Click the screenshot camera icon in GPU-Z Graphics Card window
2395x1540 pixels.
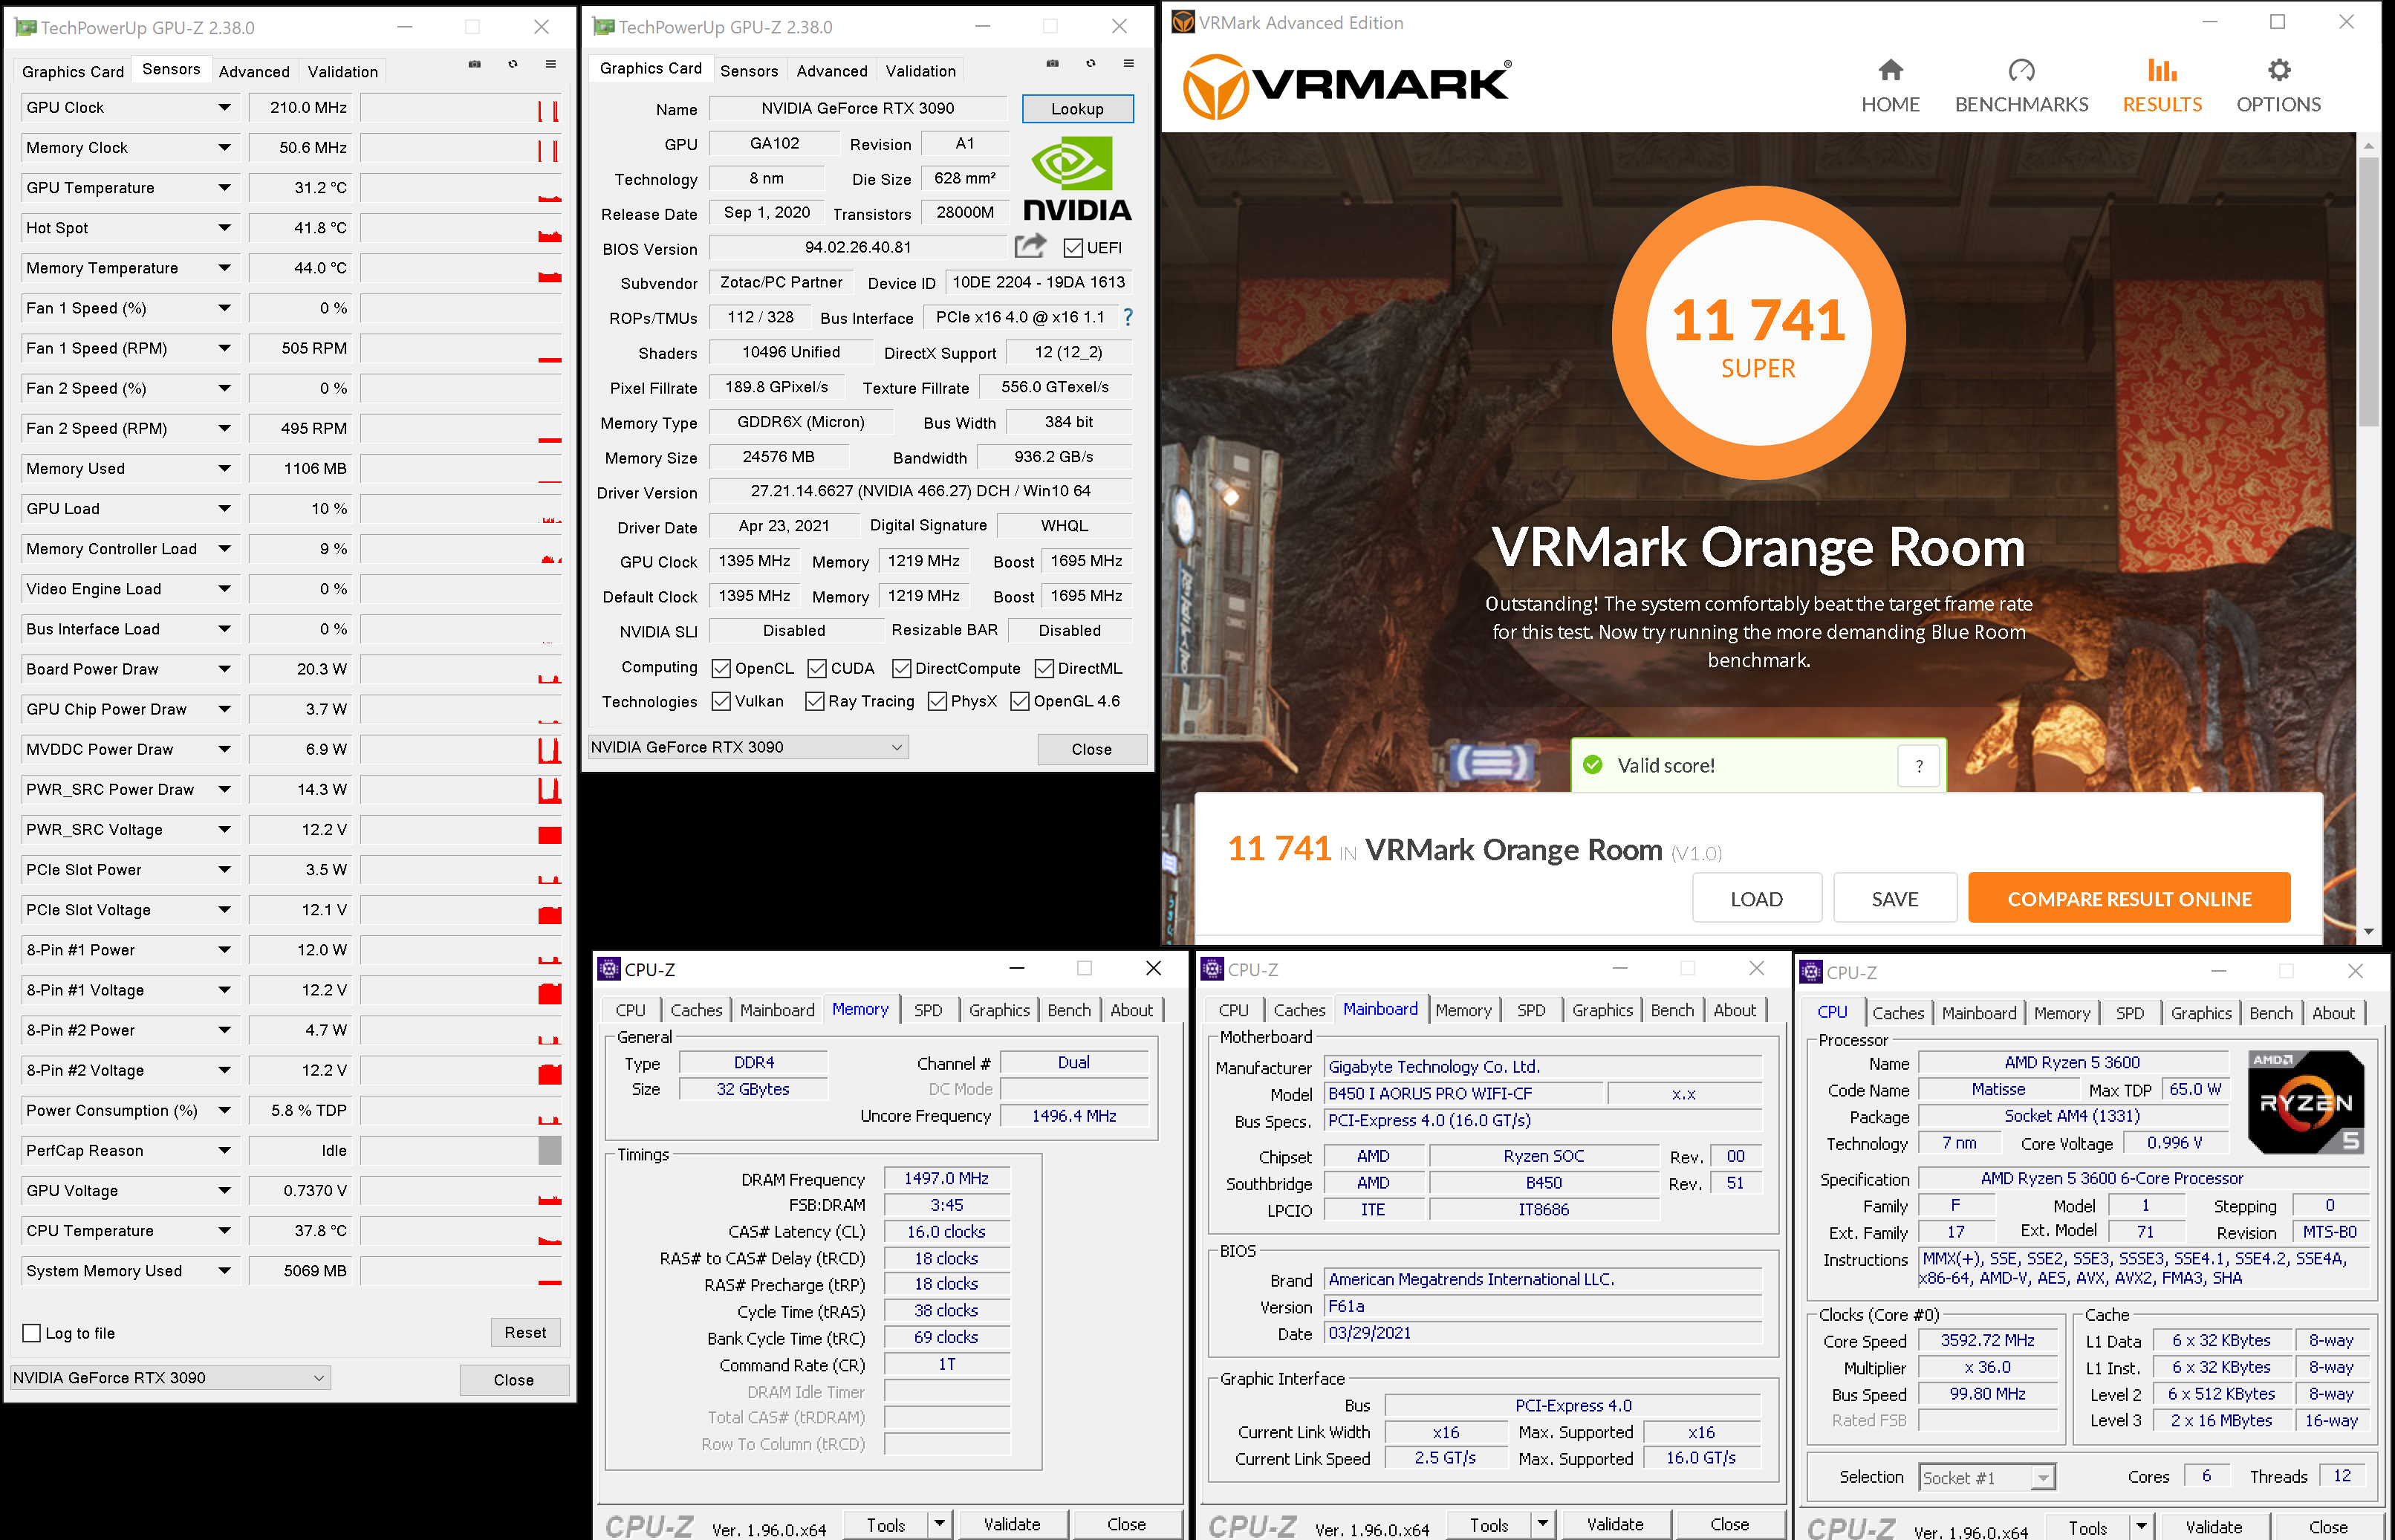point(1053,63)
